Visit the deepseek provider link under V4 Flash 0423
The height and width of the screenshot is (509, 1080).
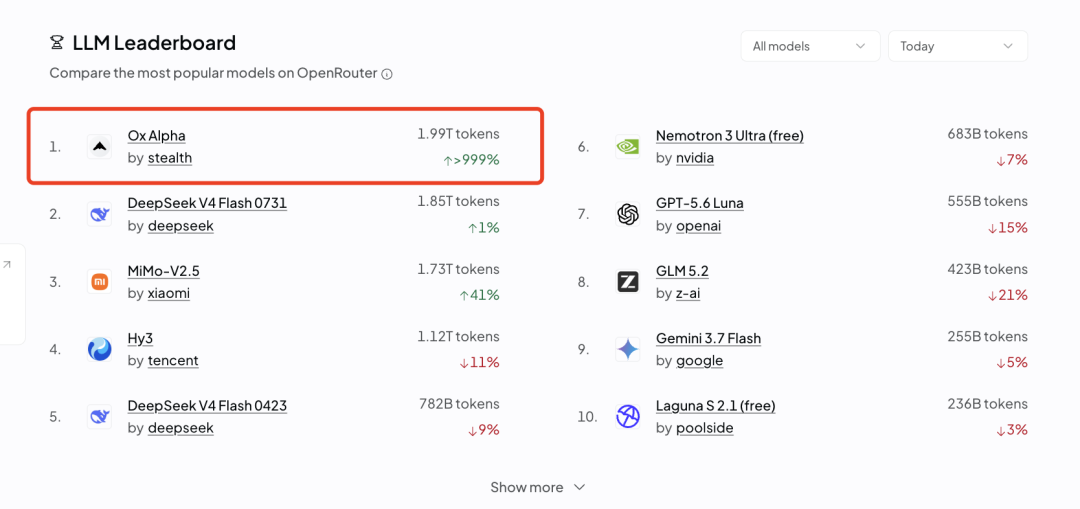tap(180, 428)
